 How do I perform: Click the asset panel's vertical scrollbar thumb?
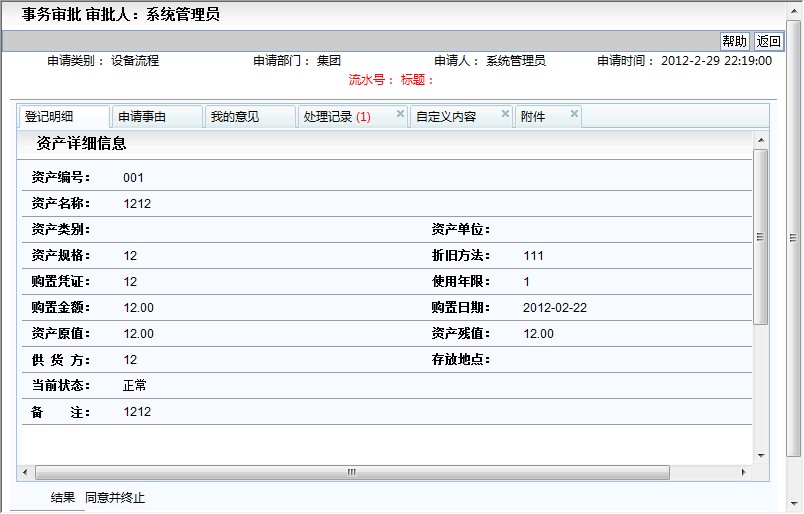pos(761,237)
